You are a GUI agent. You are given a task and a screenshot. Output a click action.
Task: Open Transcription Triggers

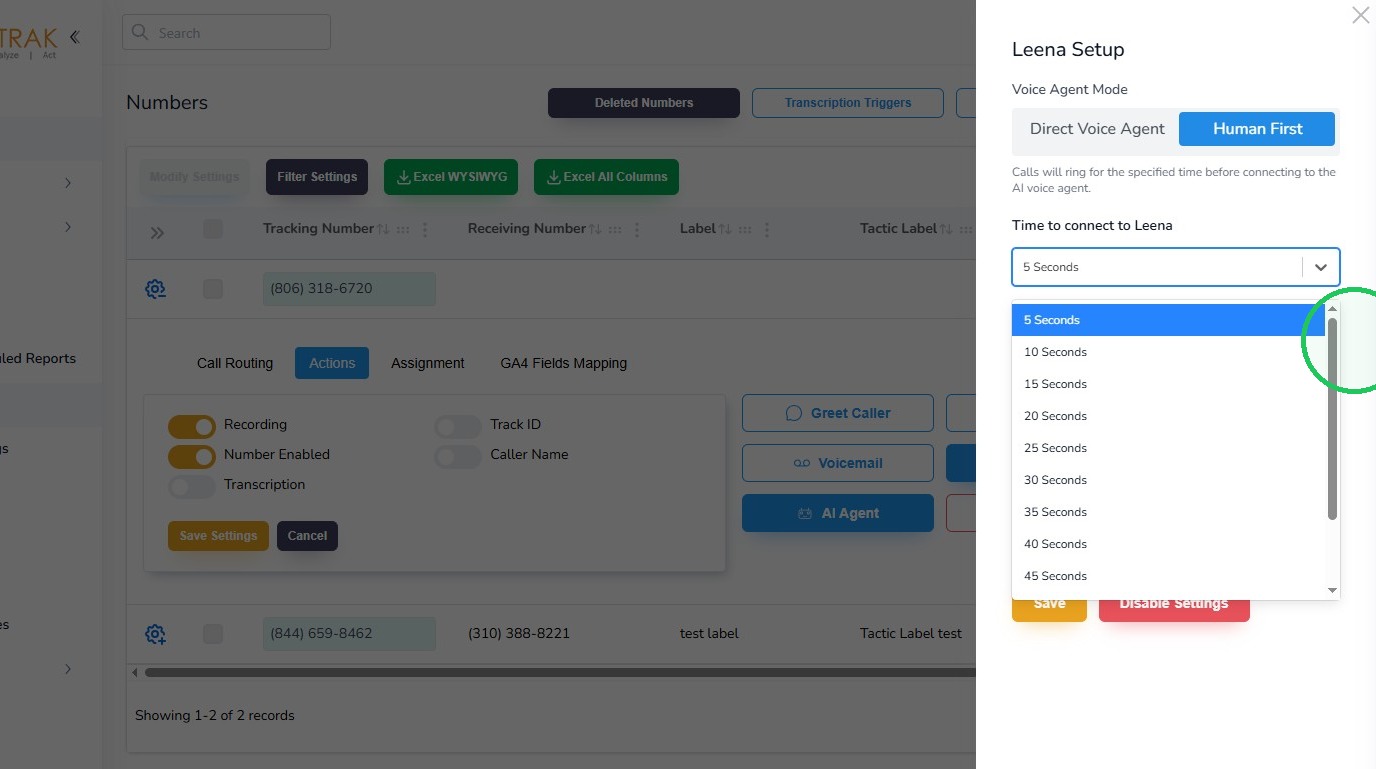(848, 103)
